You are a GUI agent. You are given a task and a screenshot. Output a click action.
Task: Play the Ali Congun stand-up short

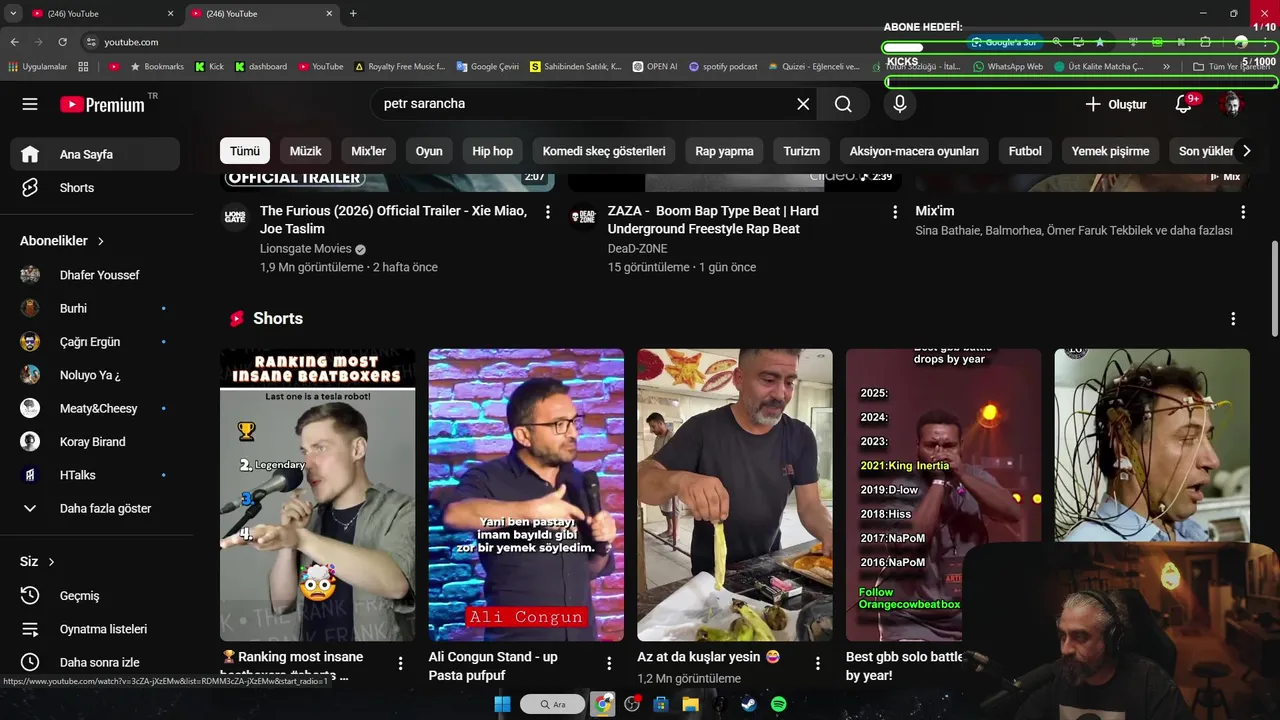point(526,495)
